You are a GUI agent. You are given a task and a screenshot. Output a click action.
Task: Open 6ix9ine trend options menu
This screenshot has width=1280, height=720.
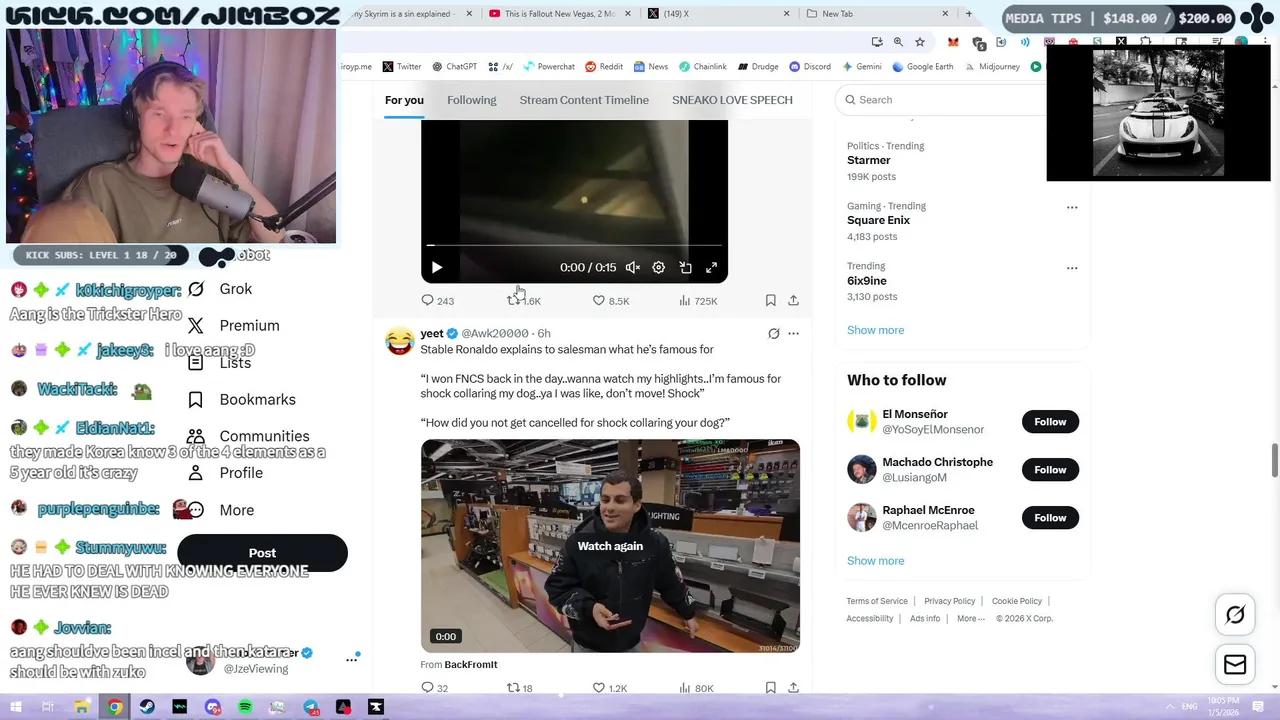[x=1072, y=268]
